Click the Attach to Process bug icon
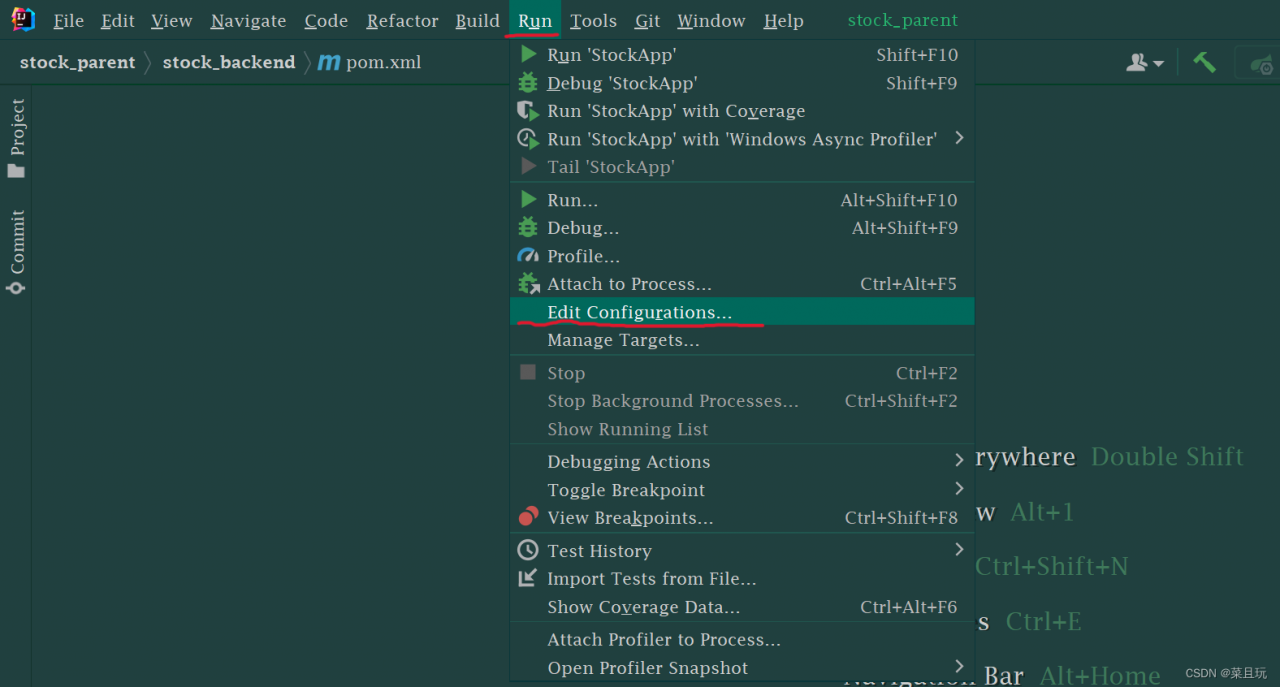This screenshot has height=687, width=1280. pos(528,284)
